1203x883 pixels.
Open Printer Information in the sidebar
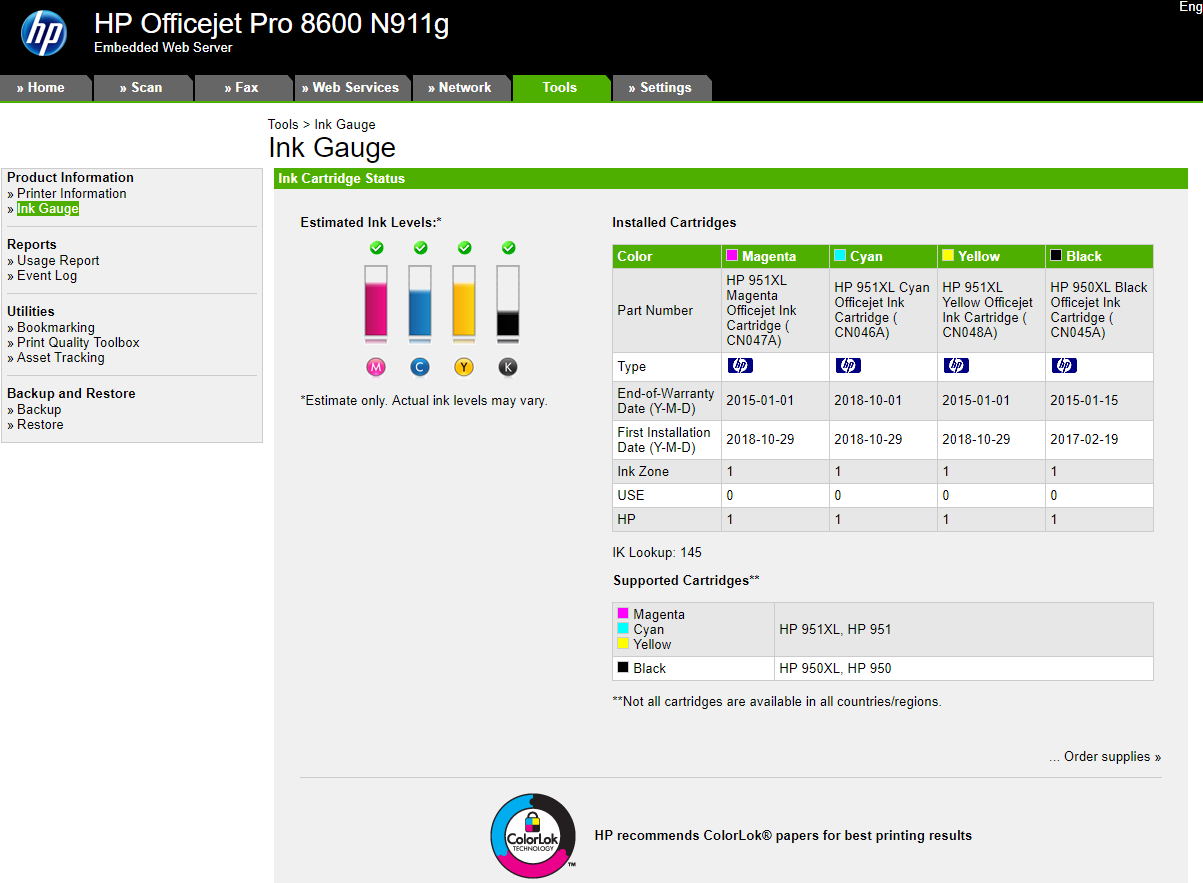coord(72,194)
